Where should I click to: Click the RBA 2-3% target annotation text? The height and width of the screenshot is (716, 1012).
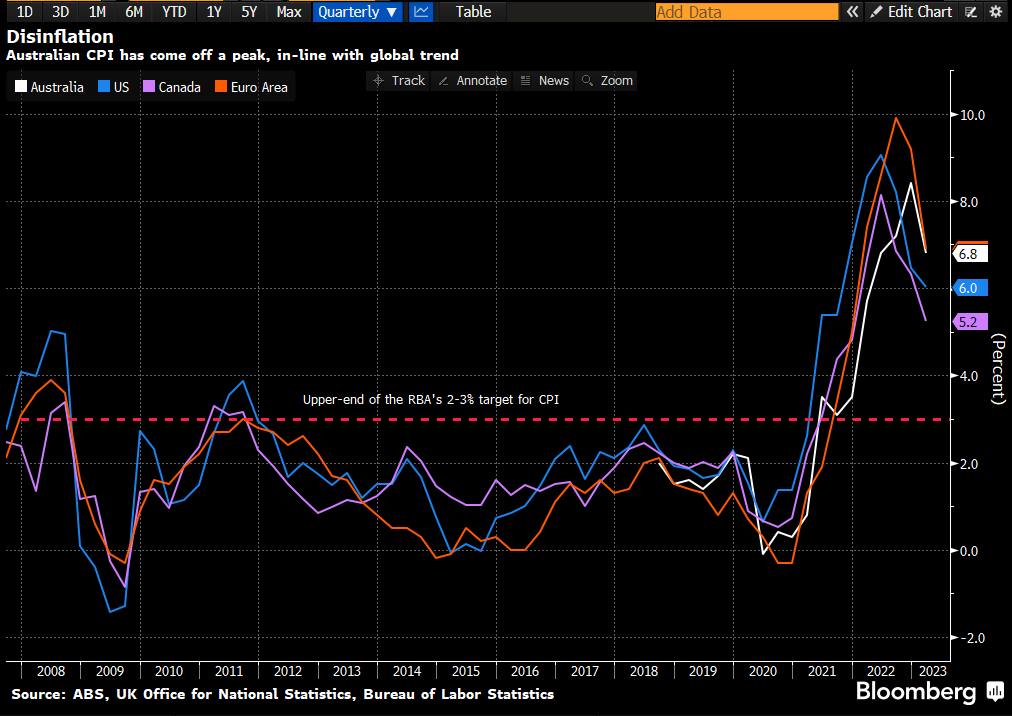[x=430, y=400]
